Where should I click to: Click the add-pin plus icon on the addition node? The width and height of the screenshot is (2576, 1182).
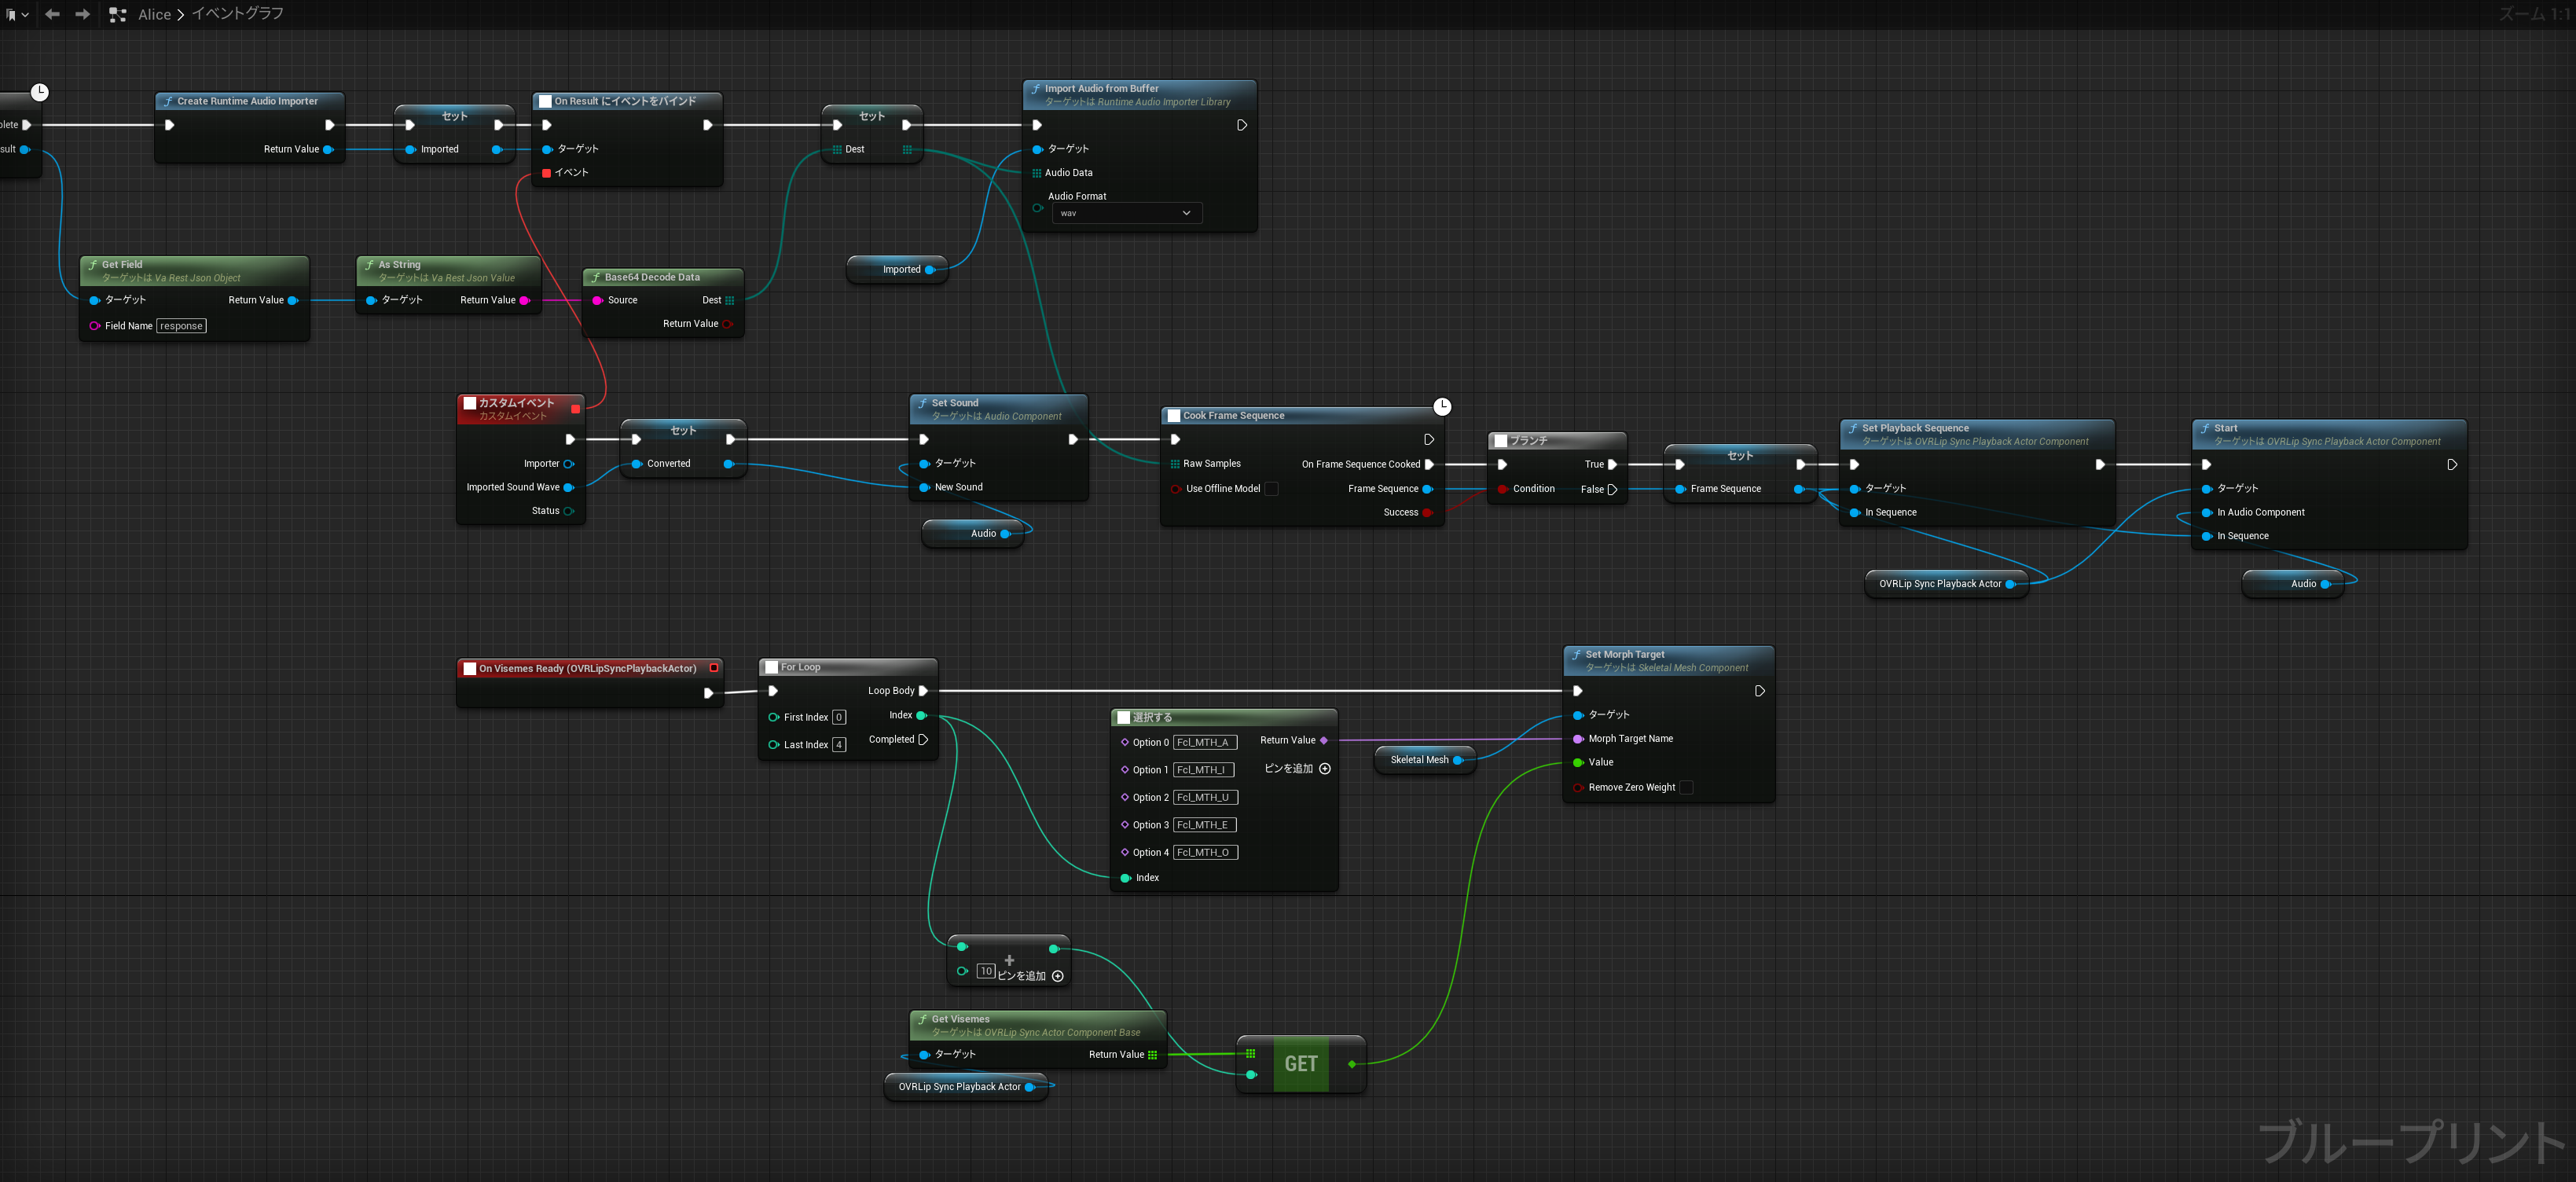tap(1057, 976)
